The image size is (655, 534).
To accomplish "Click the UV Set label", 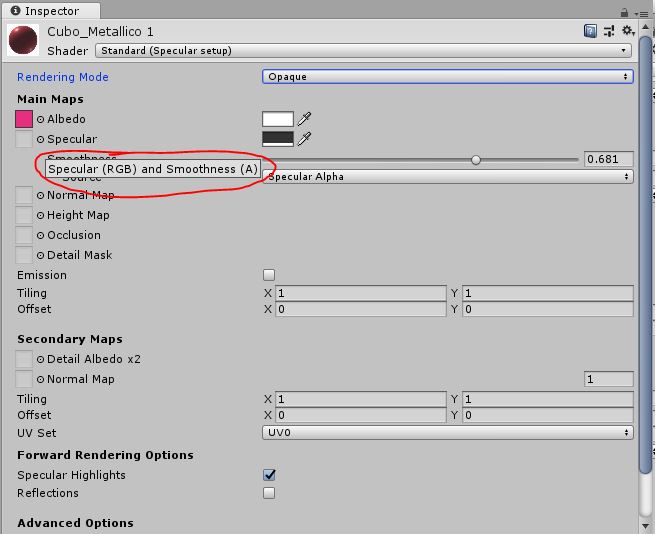I will tap(36, 433).
